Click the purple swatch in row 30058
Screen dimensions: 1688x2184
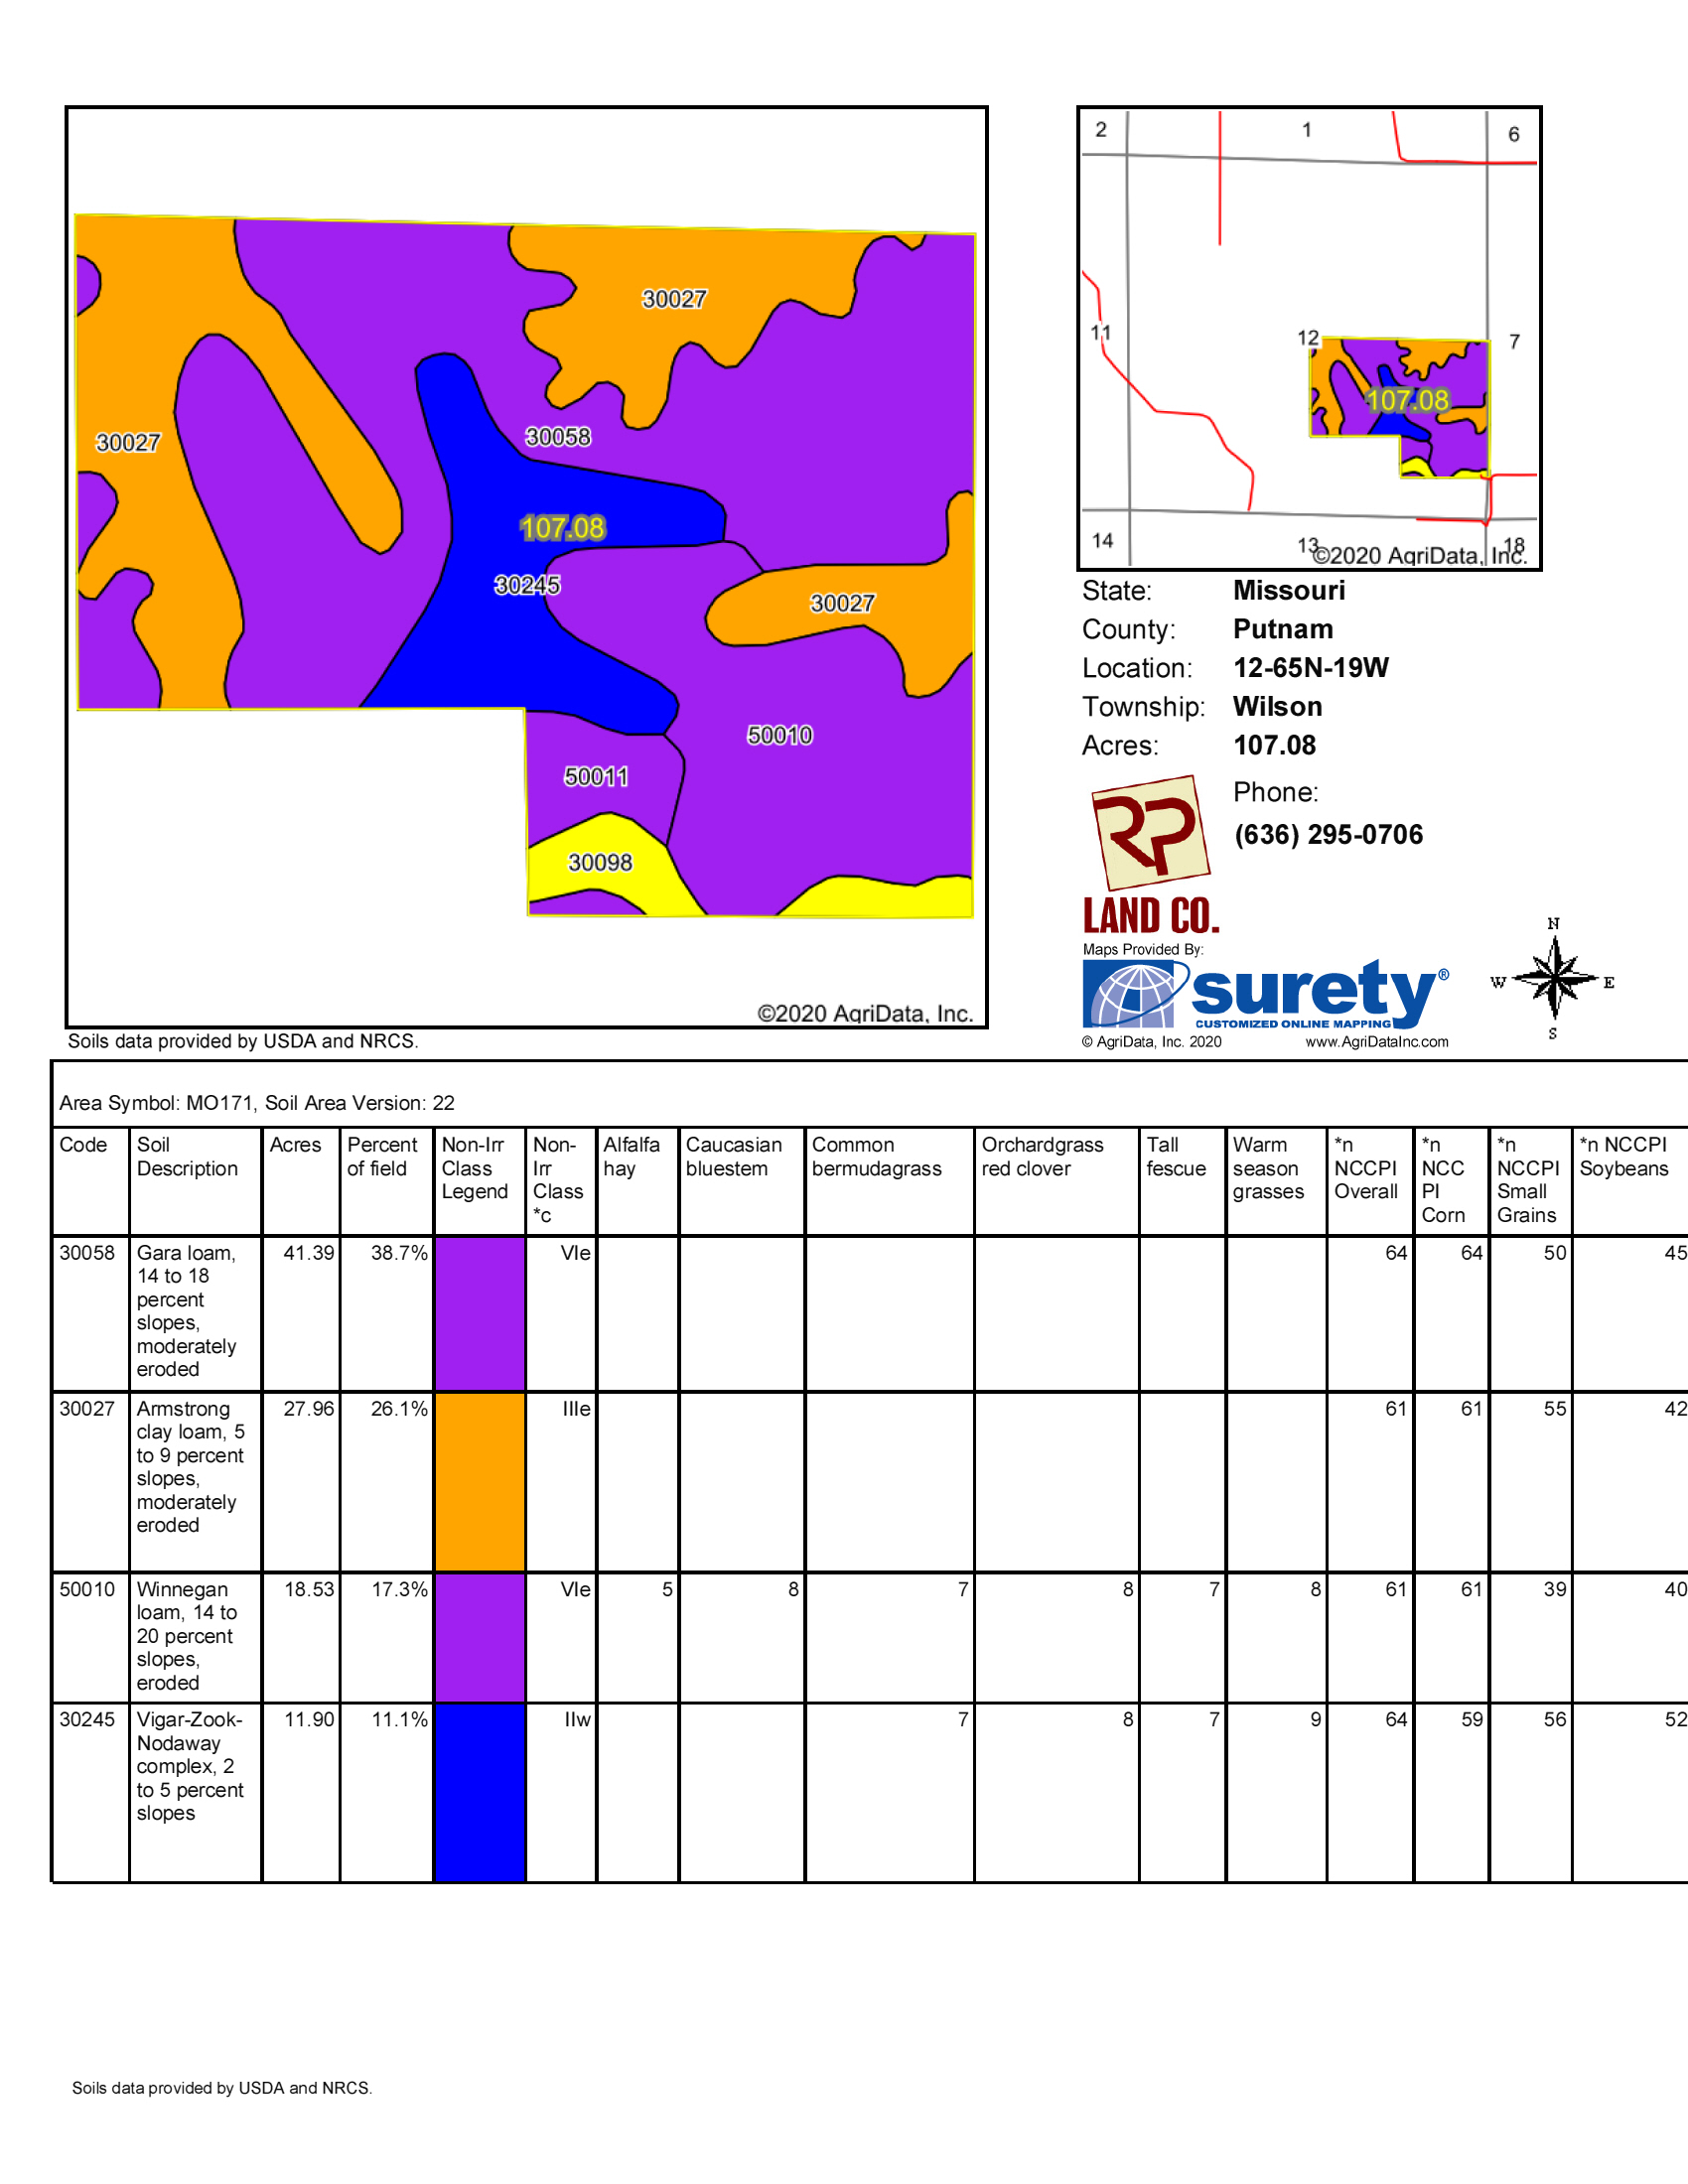(480, 1313)
